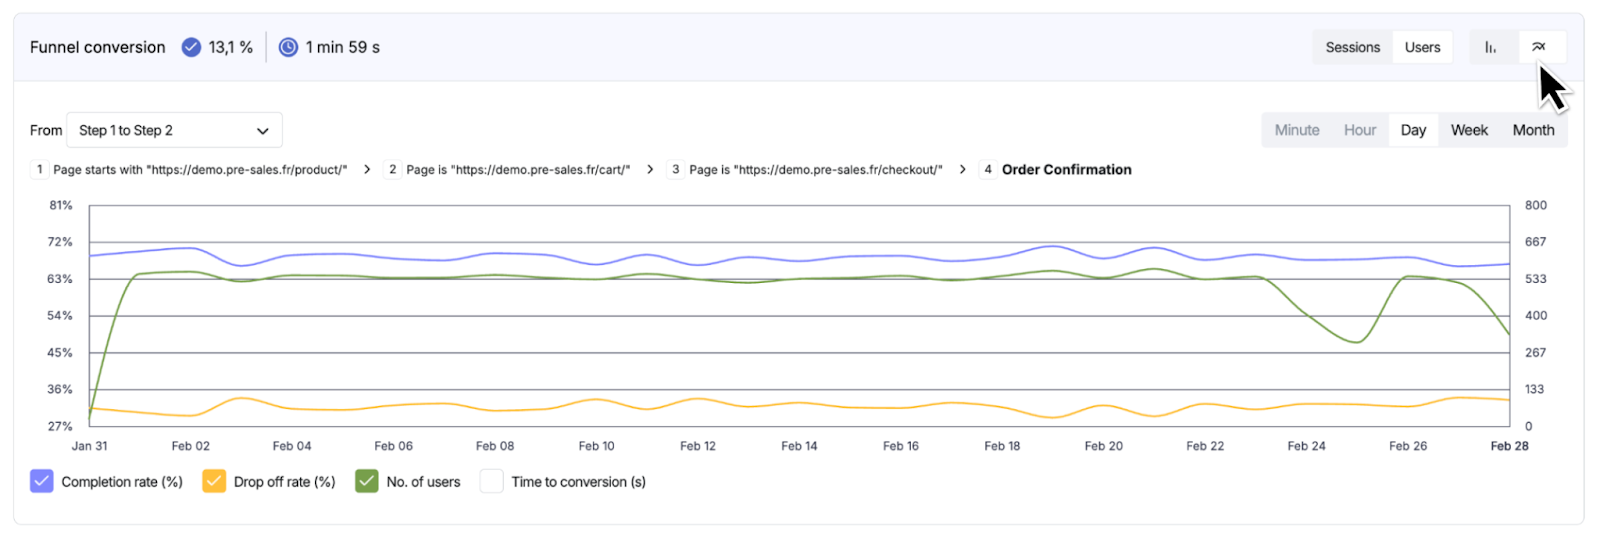Click step 1 product page condition
This screenshot has height=538, width=1600.
(x=200, y=170)
